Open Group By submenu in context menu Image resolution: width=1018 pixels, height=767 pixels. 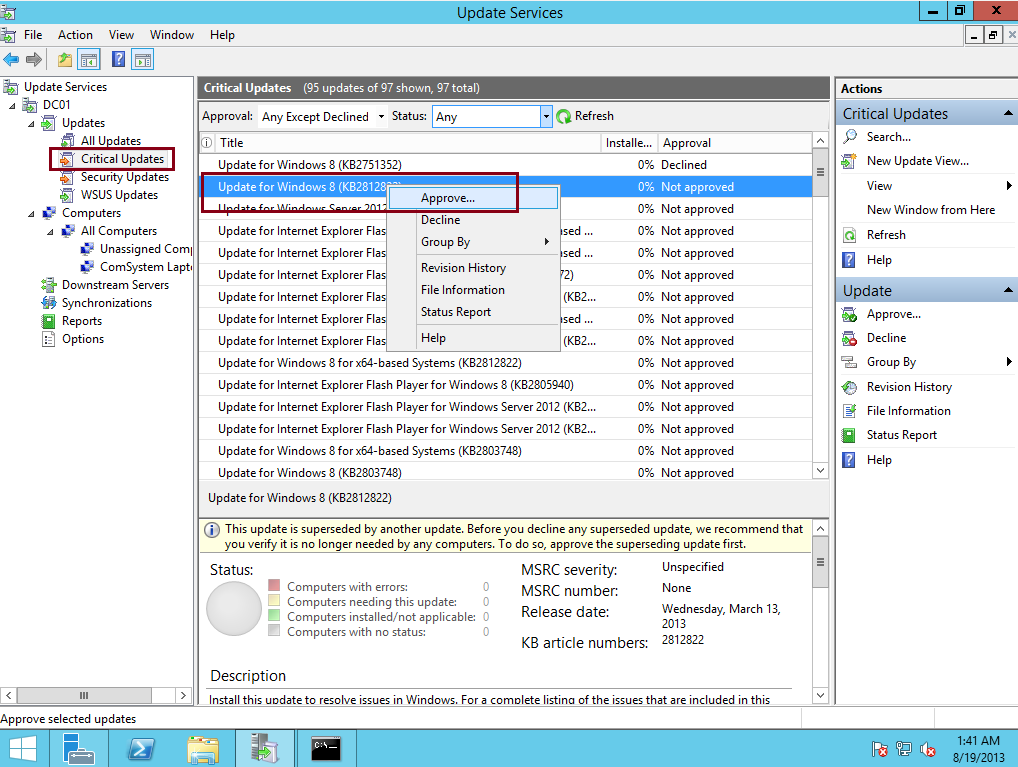(473, 242)
